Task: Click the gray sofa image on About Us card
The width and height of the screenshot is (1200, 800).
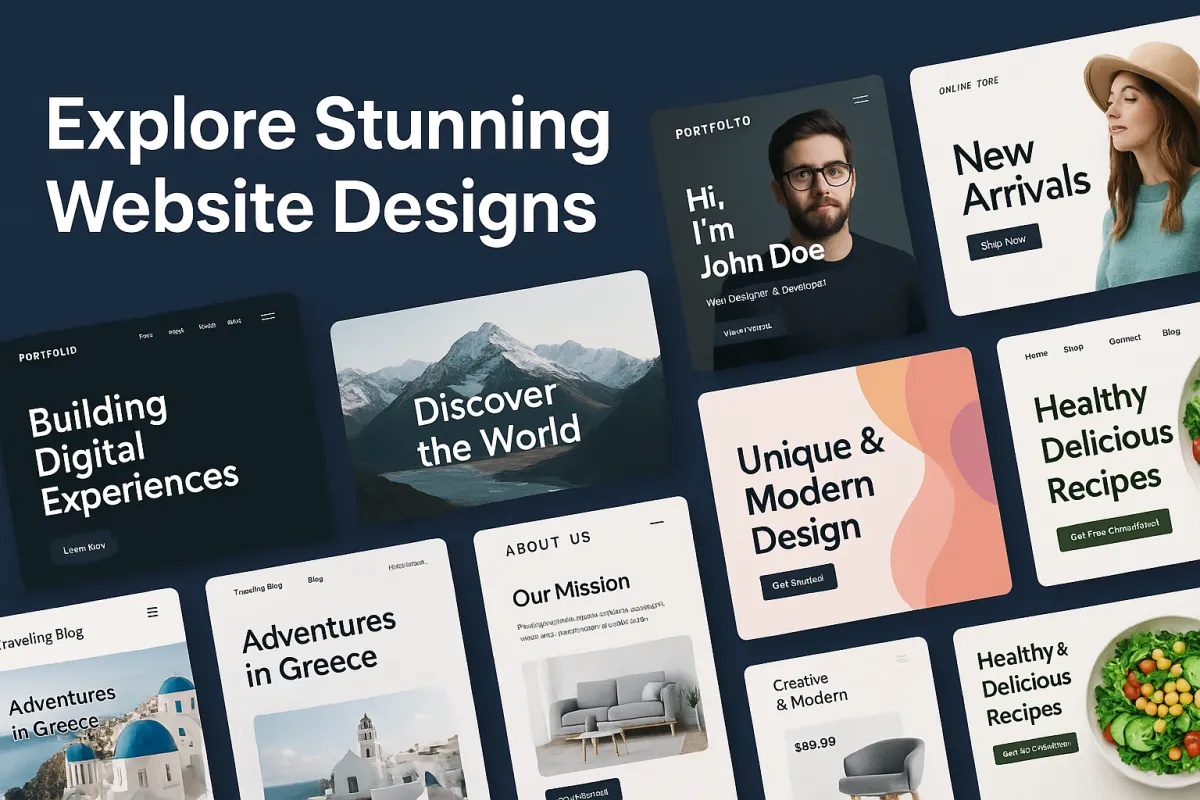Action: point(616,705)
